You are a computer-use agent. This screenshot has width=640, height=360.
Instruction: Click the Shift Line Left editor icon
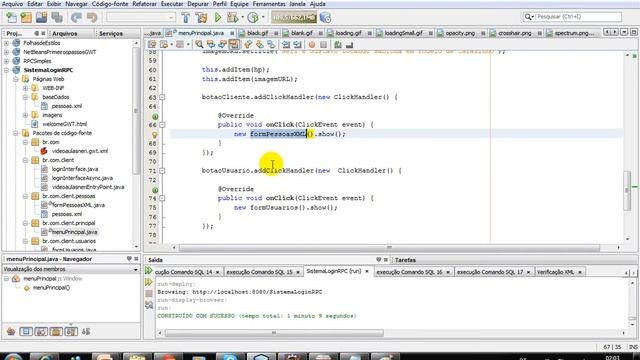286,44
